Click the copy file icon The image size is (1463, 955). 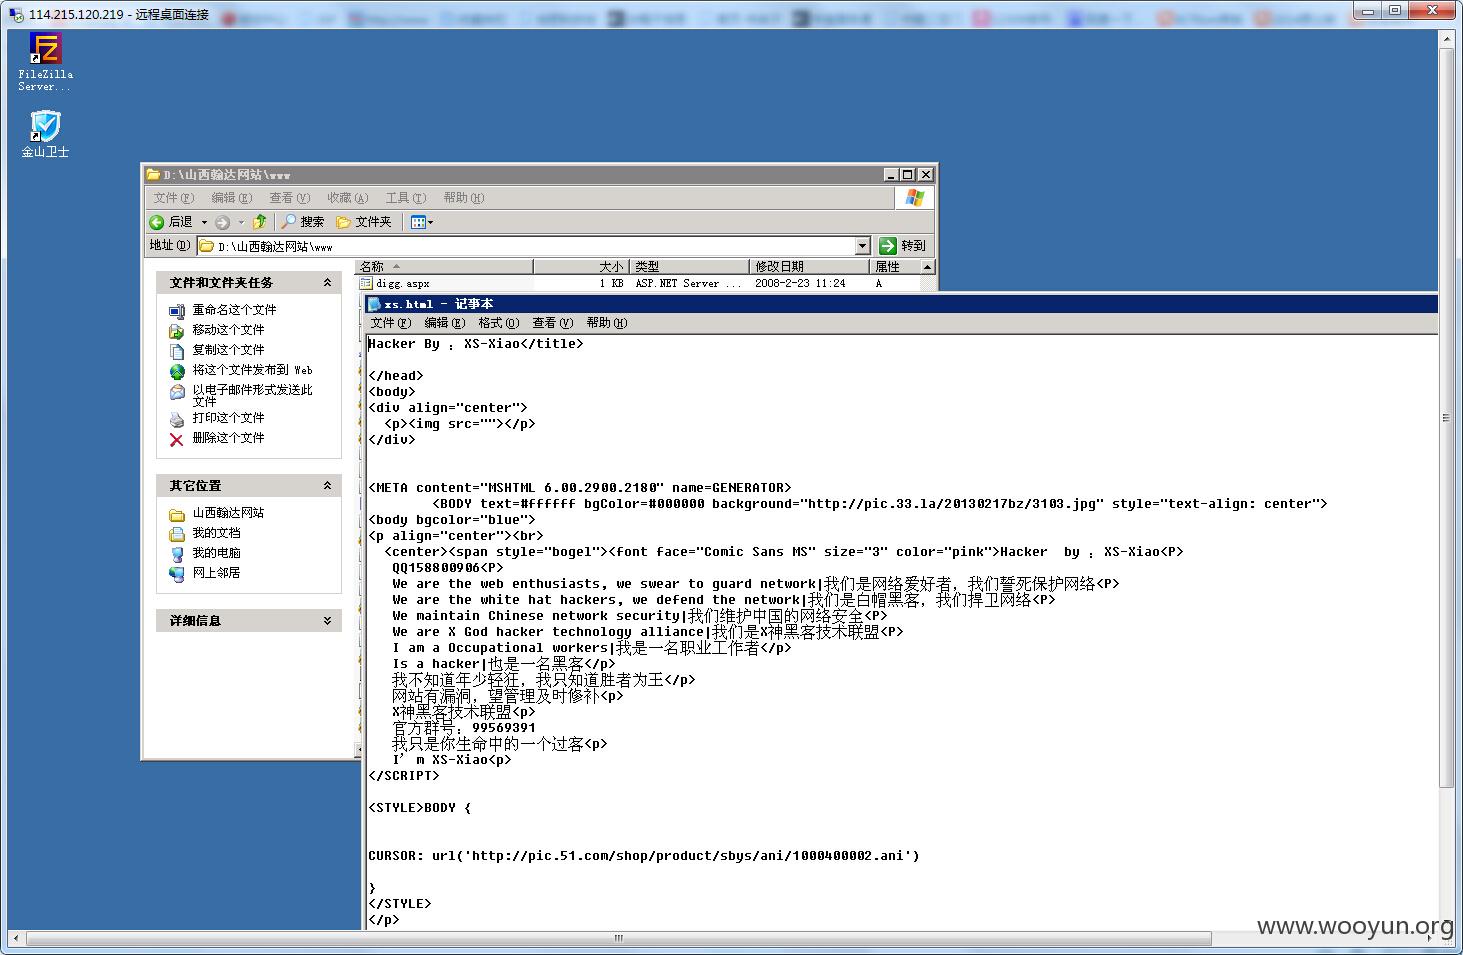pyautogui.click(x=177, y=351)
